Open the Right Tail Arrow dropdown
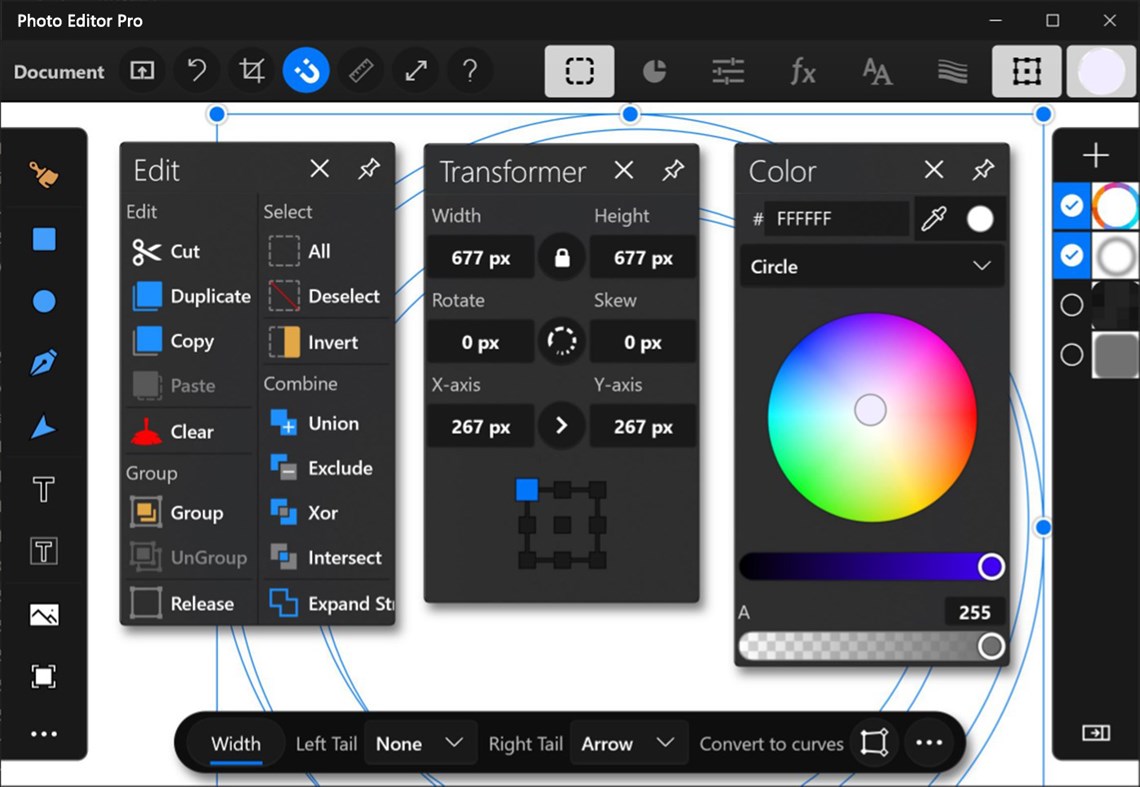Viewport: 1140px width, 787px height. click(628, 743)
